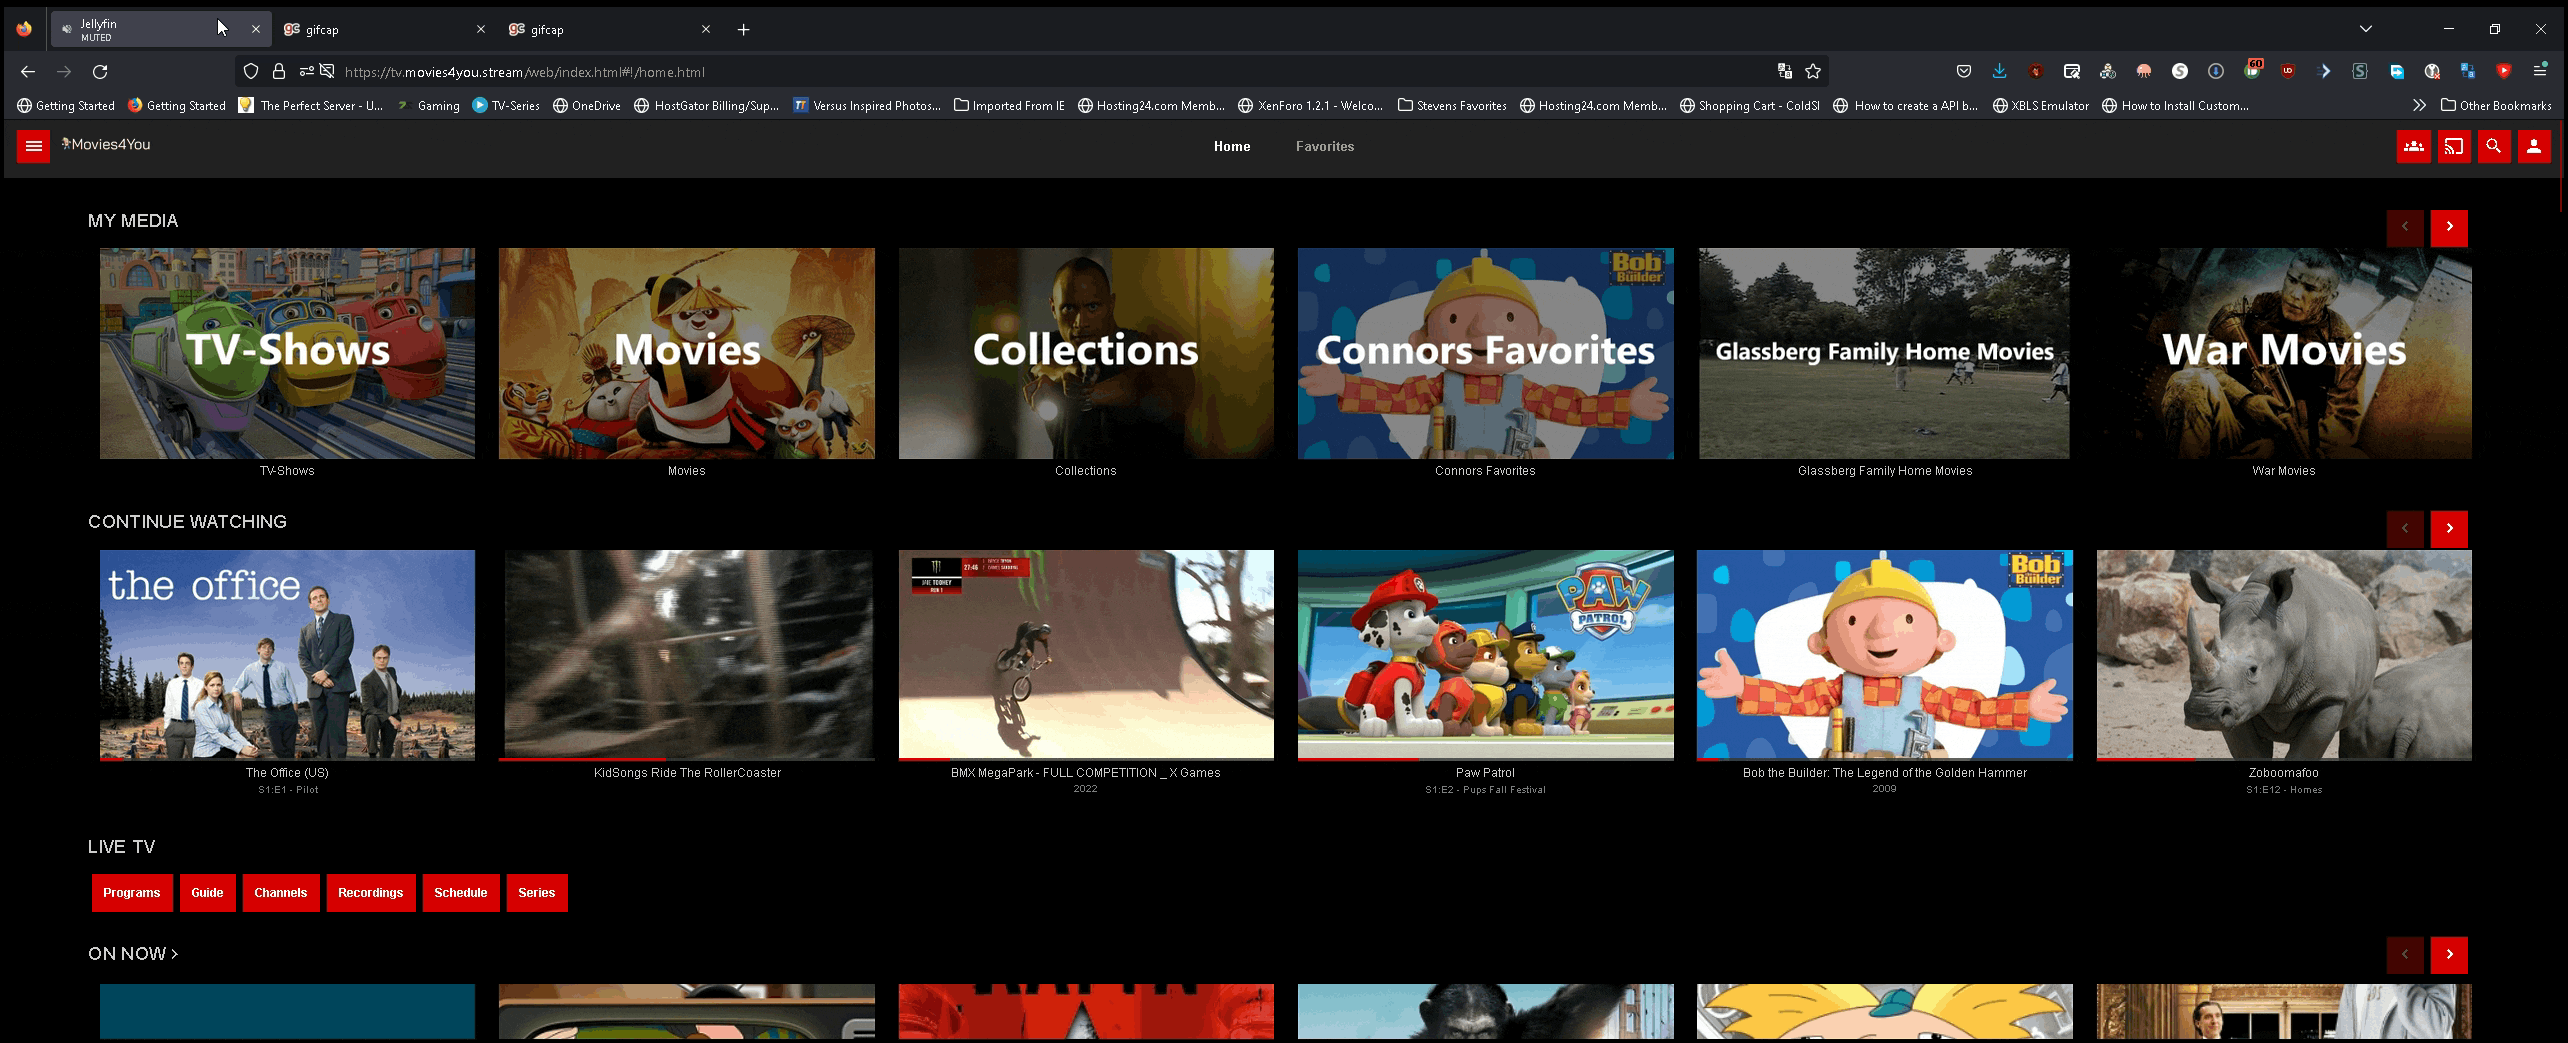Open Firefox downloads arrow icon

tap(1999, 72)
